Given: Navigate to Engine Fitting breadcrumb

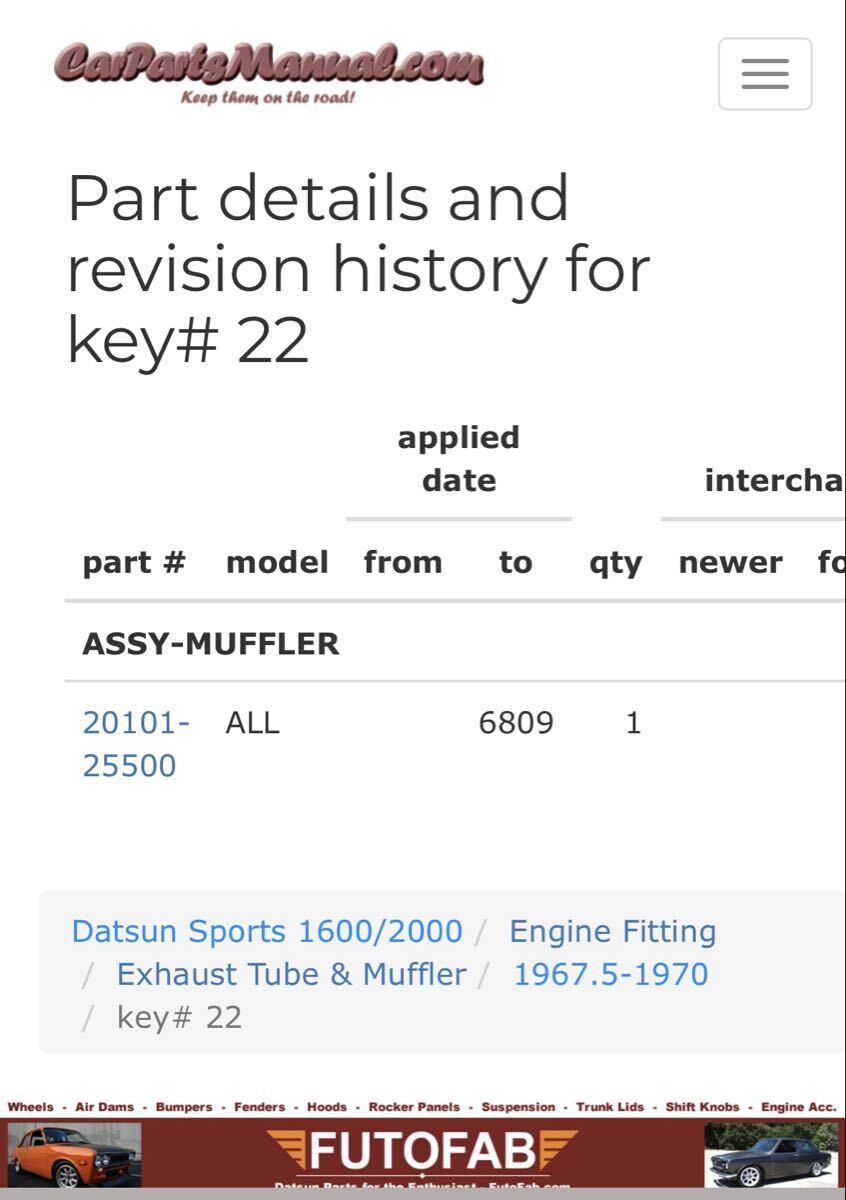Looking at the screenshot, I should pyautogui.click(x=612, y=931).
